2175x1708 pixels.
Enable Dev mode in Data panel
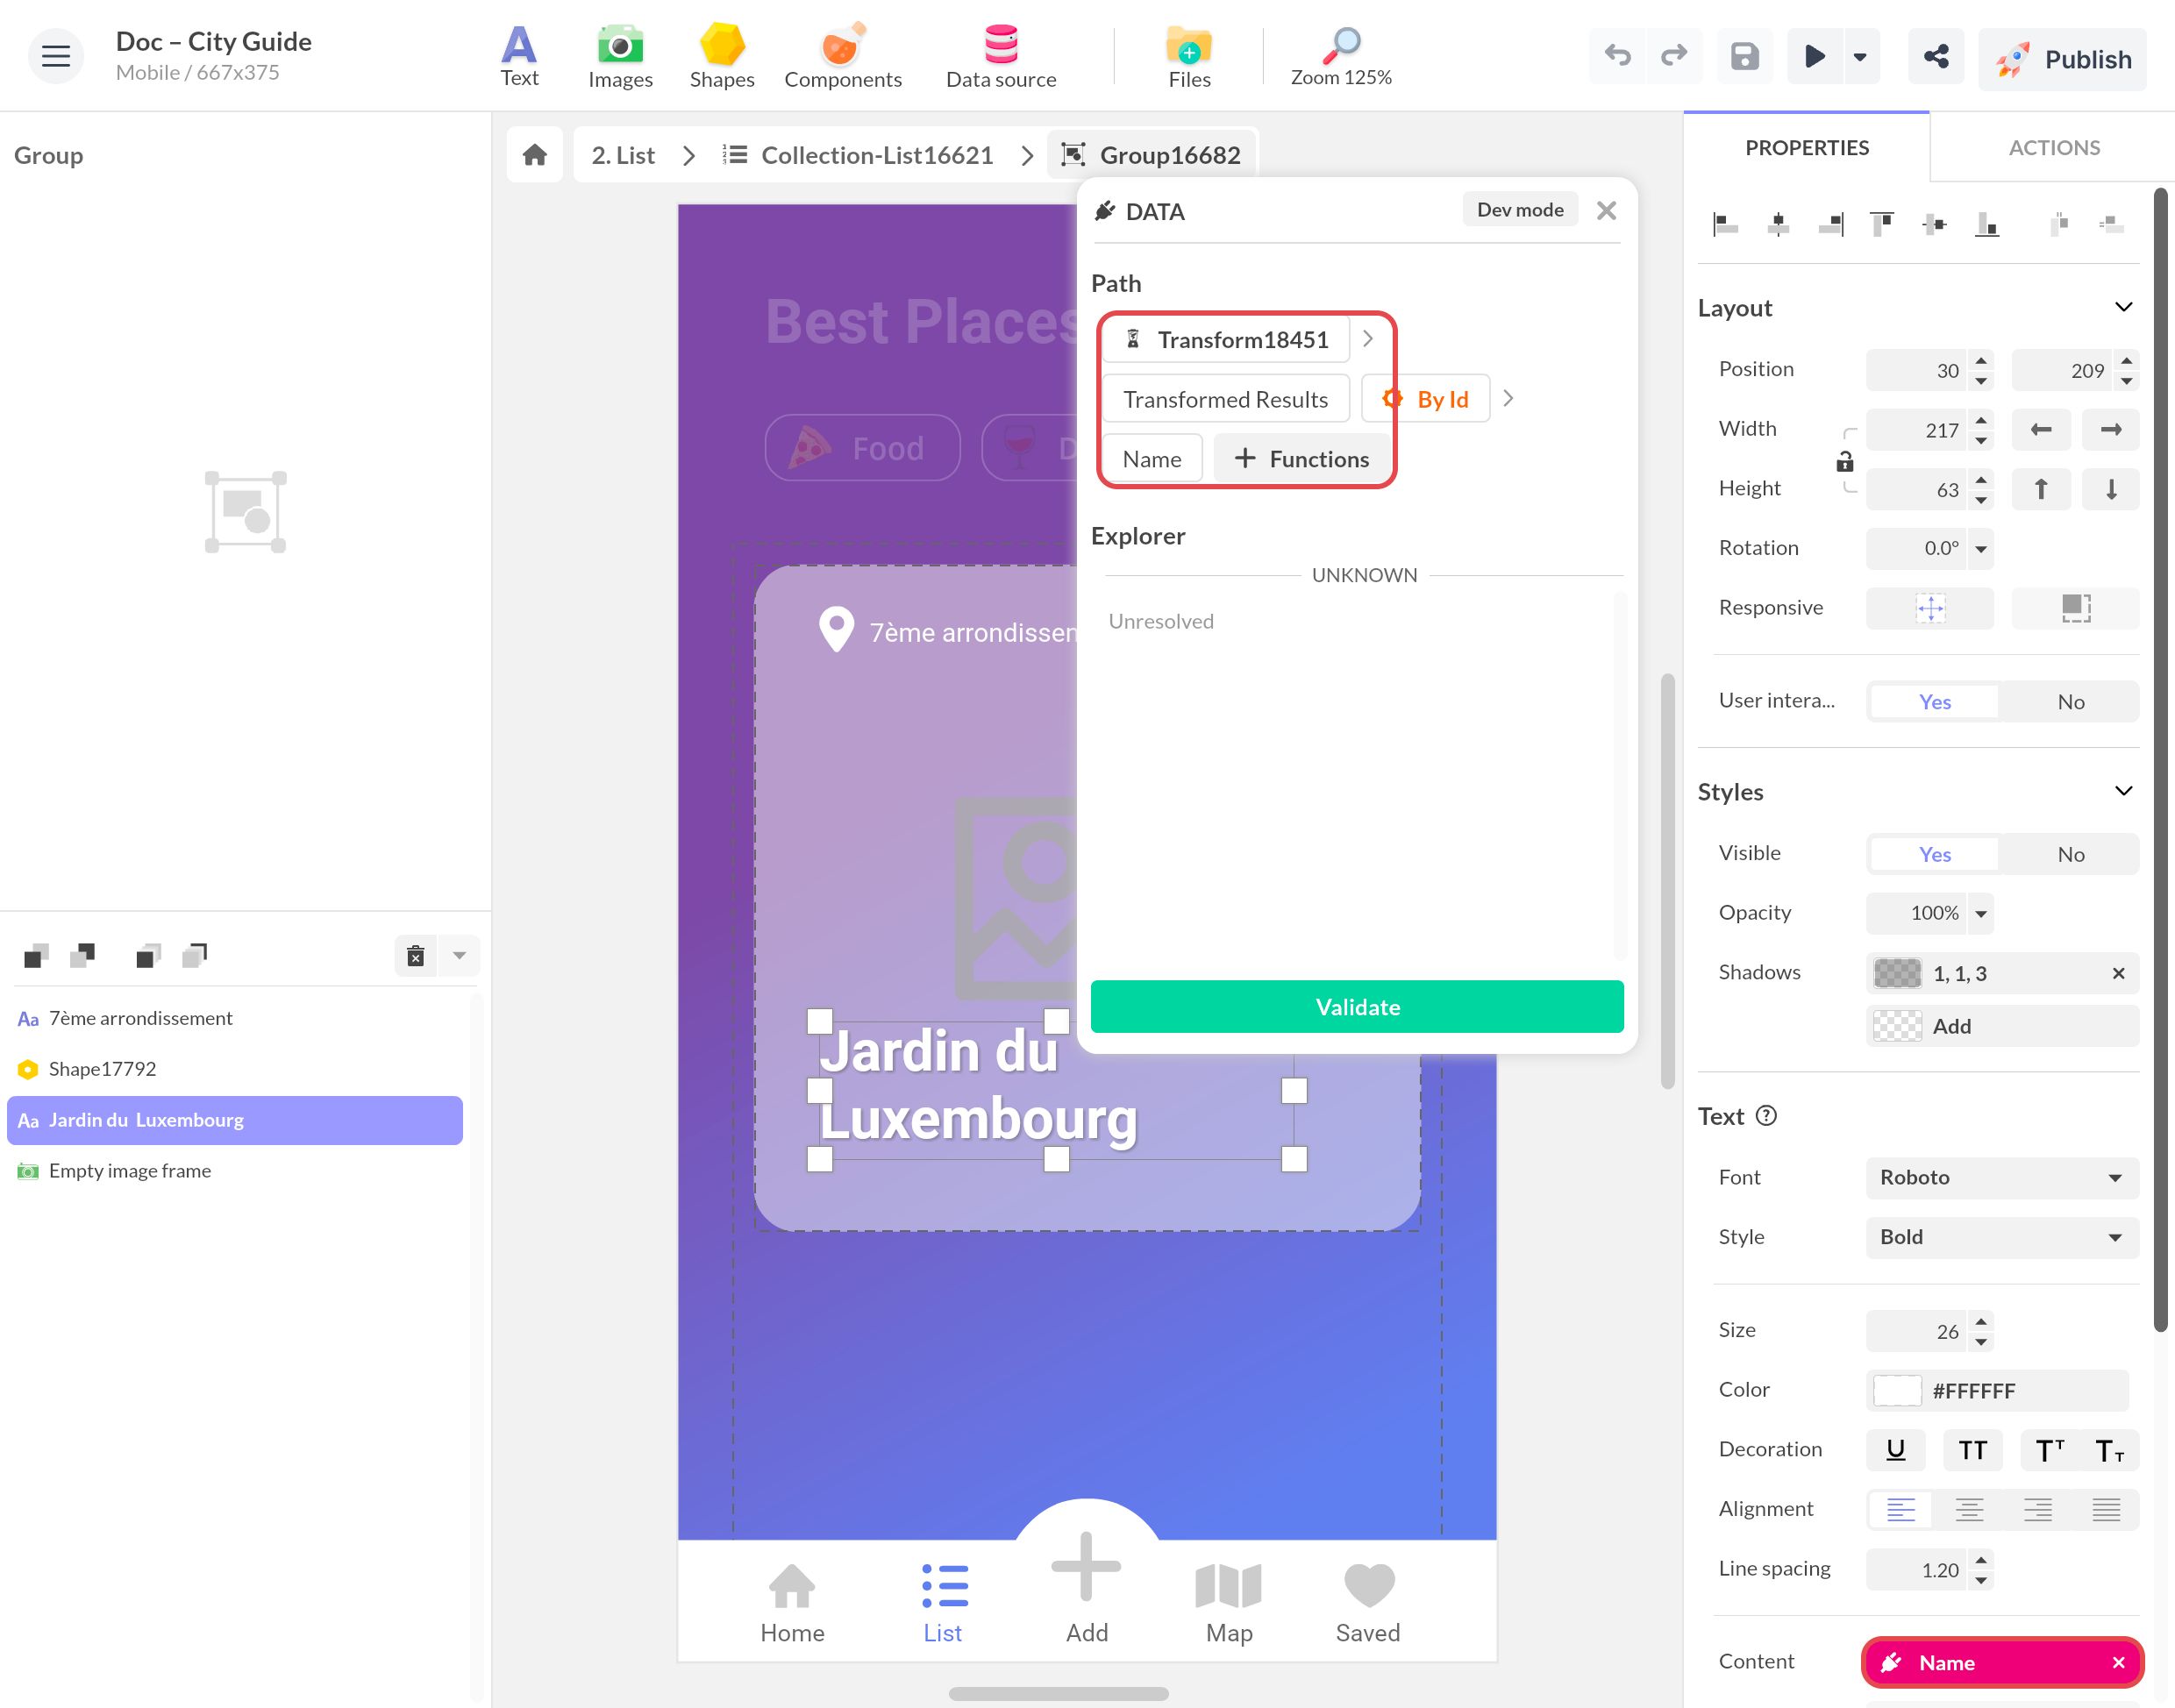(x=1520, y=210)
